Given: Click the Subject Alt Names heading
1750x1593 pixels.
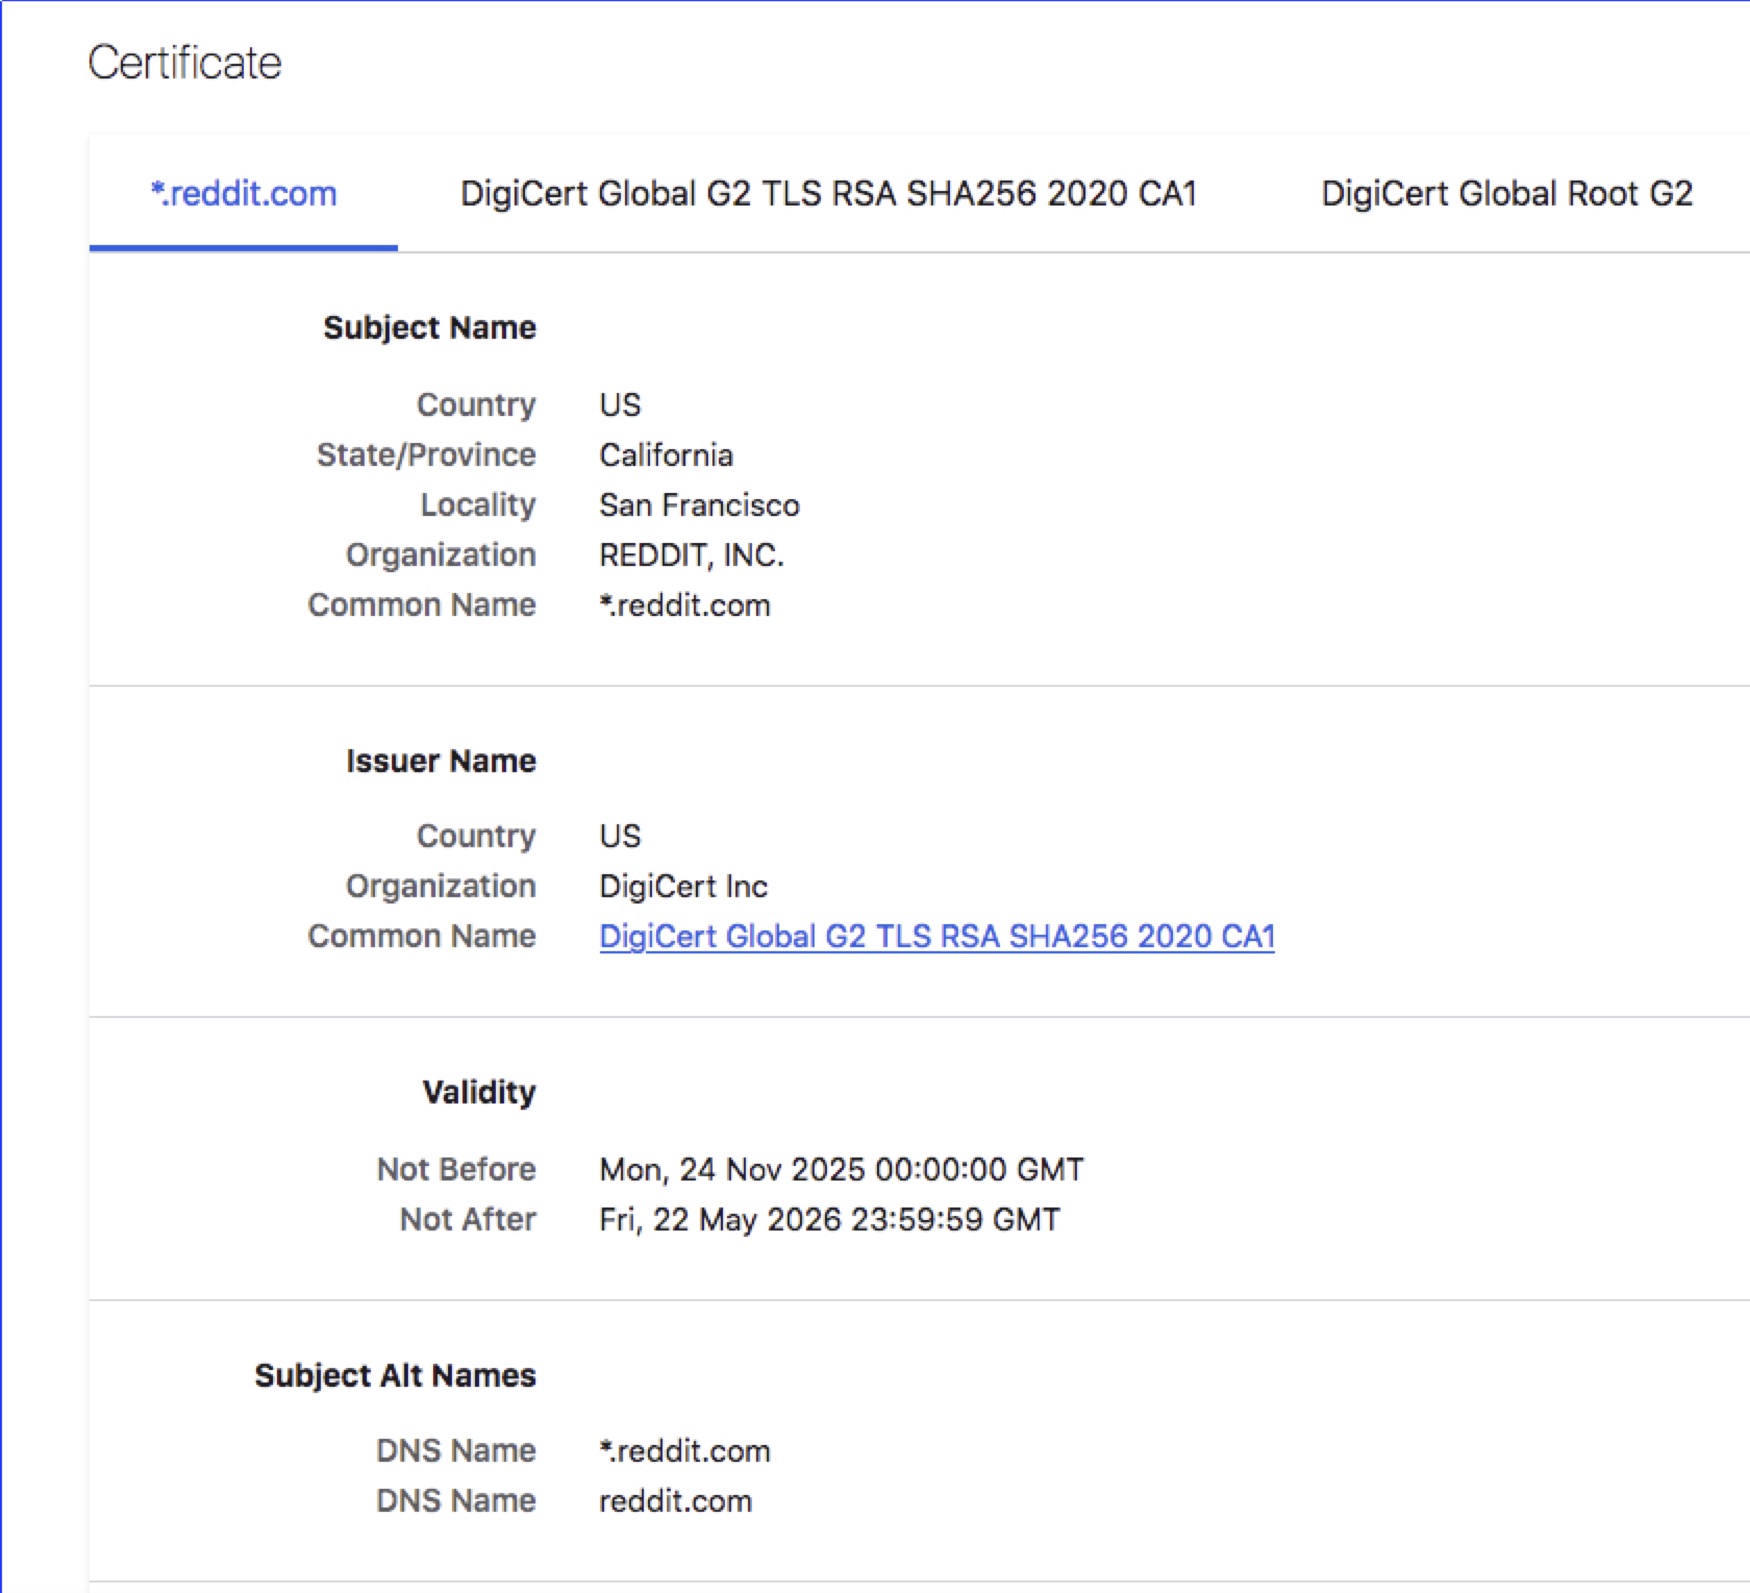Looking at the screenshot, I should 395,1375.
